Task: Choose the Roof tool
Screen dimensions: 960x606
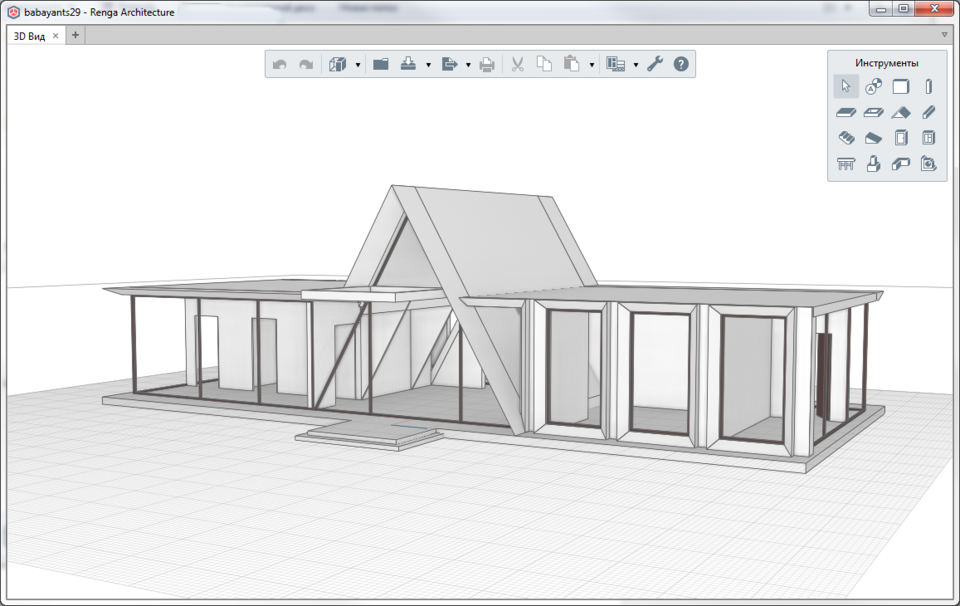Action: point(900,112)
